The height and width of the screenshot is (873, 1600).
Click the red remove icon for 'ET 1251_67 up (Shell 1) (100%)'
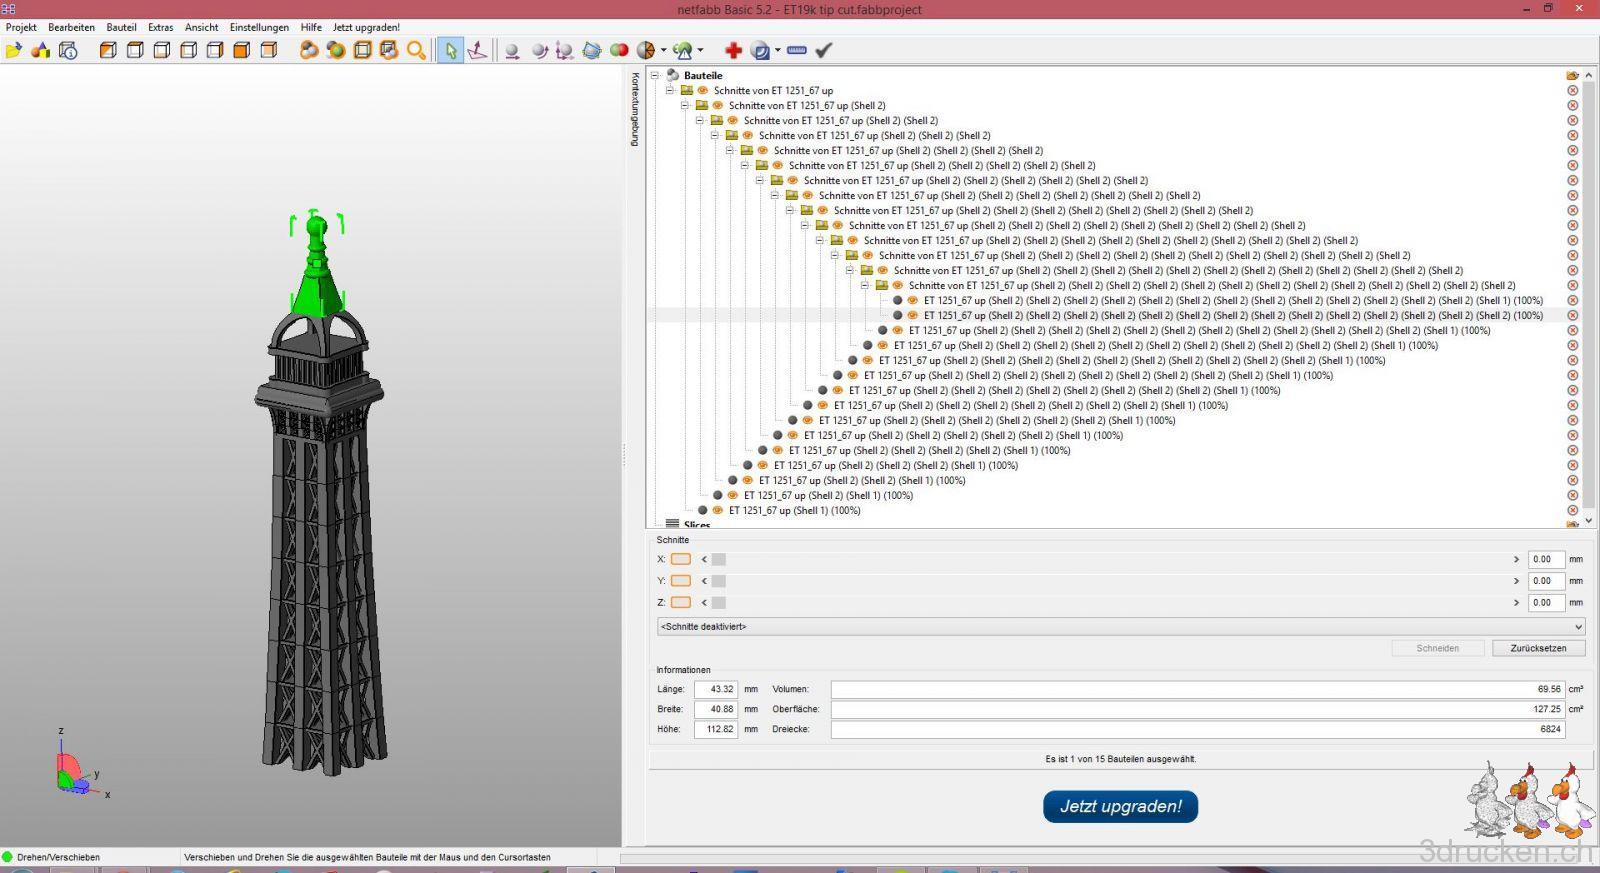1572,510
